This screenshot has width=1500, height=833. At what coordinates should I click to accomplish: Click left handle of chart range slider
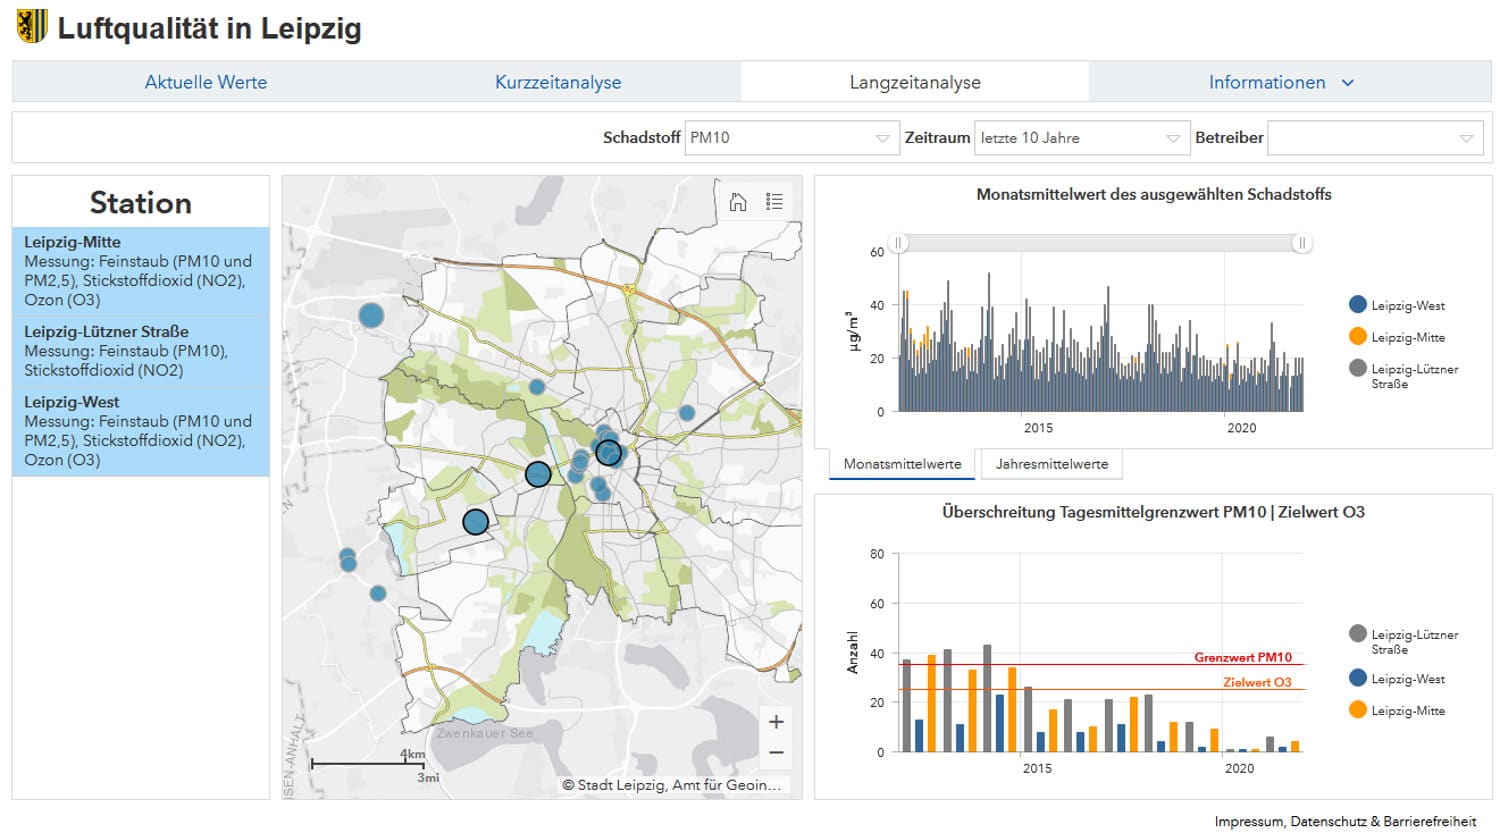click(898, 243)
